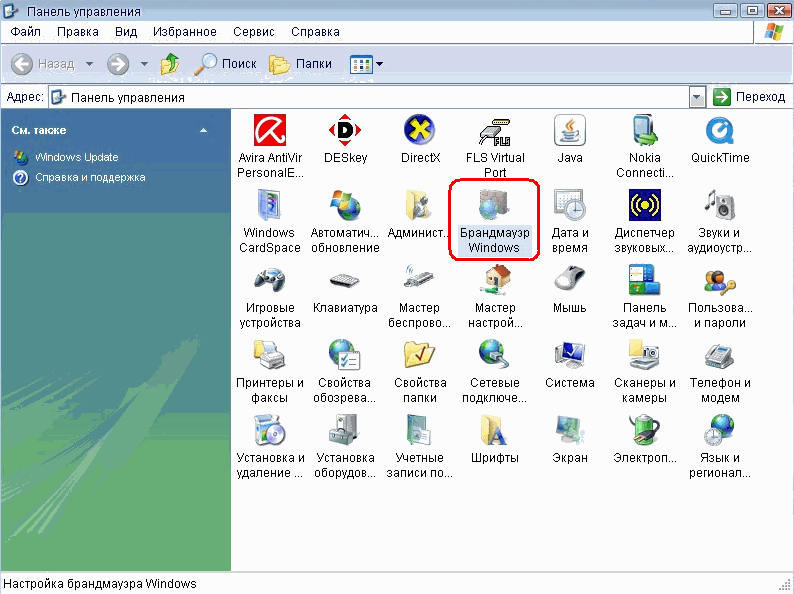Open the Система (System) icon
The height and width of the screenshot is (594, 794).
[569, 356]
